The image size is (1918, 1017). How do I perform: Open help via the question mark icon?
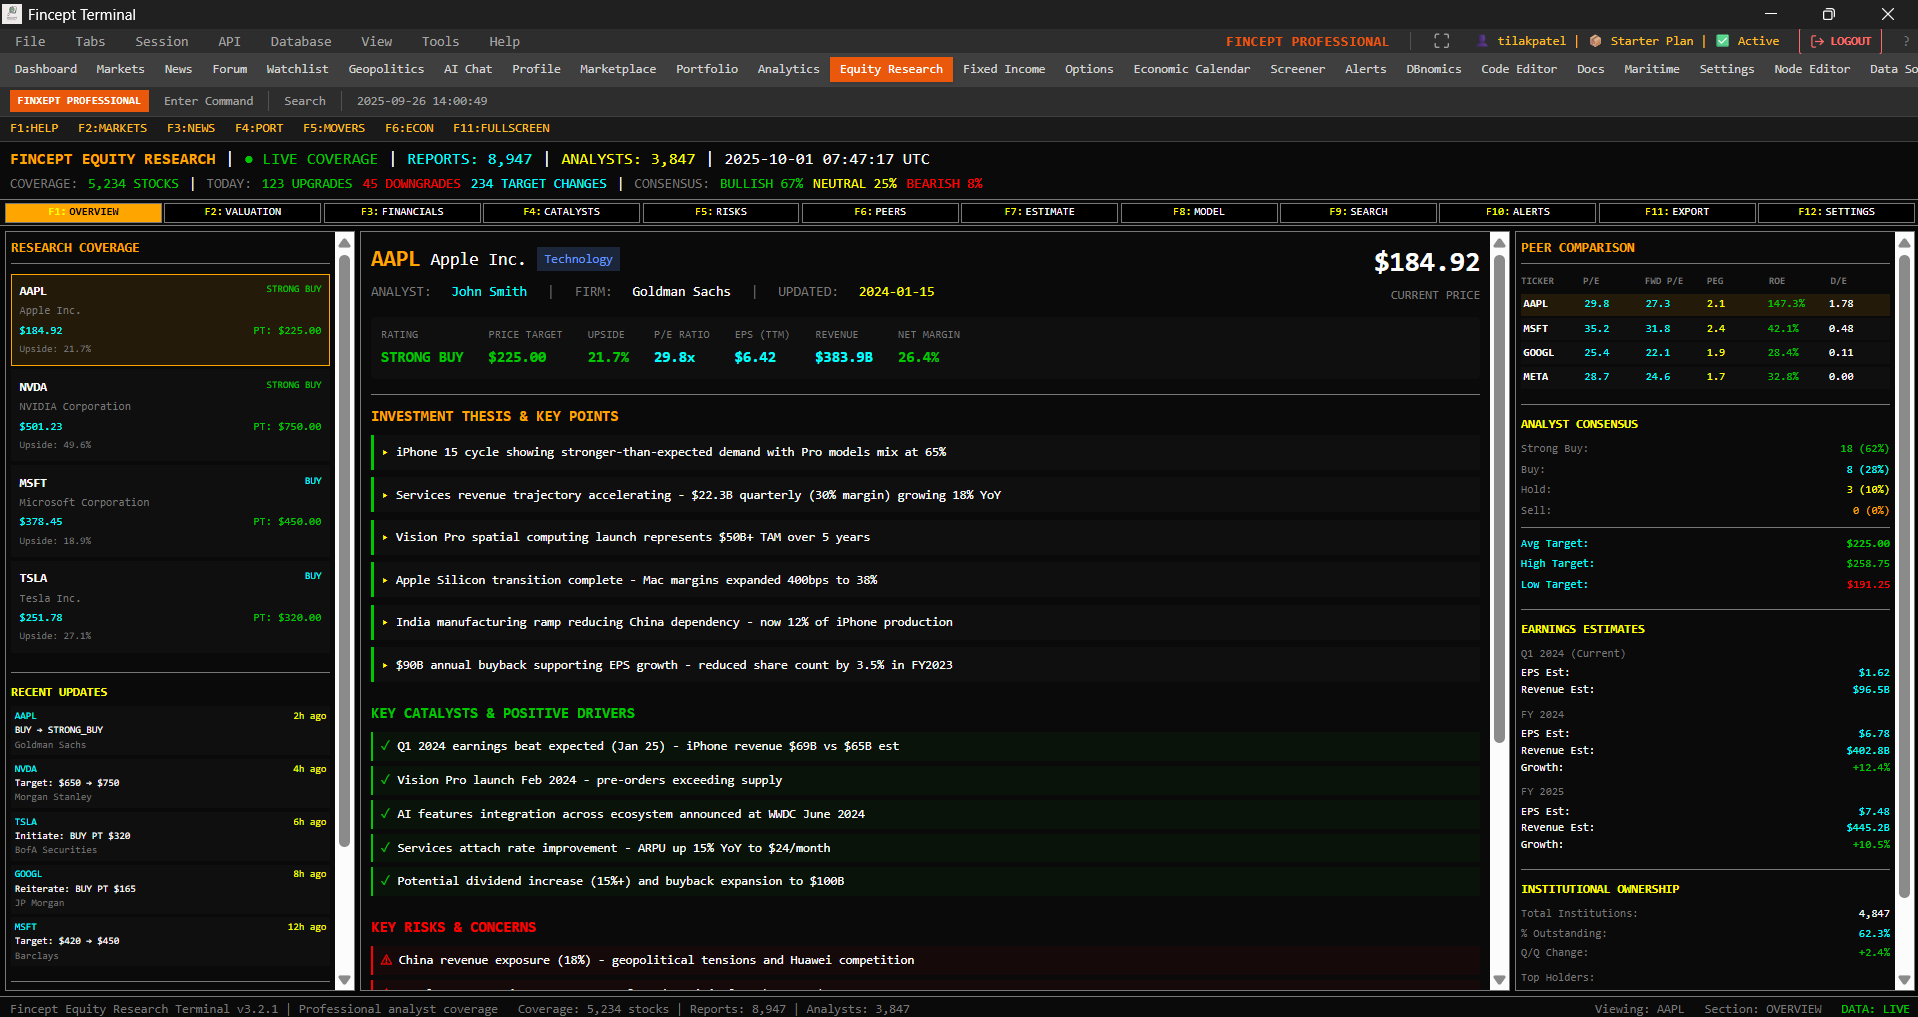(1906, 41)
